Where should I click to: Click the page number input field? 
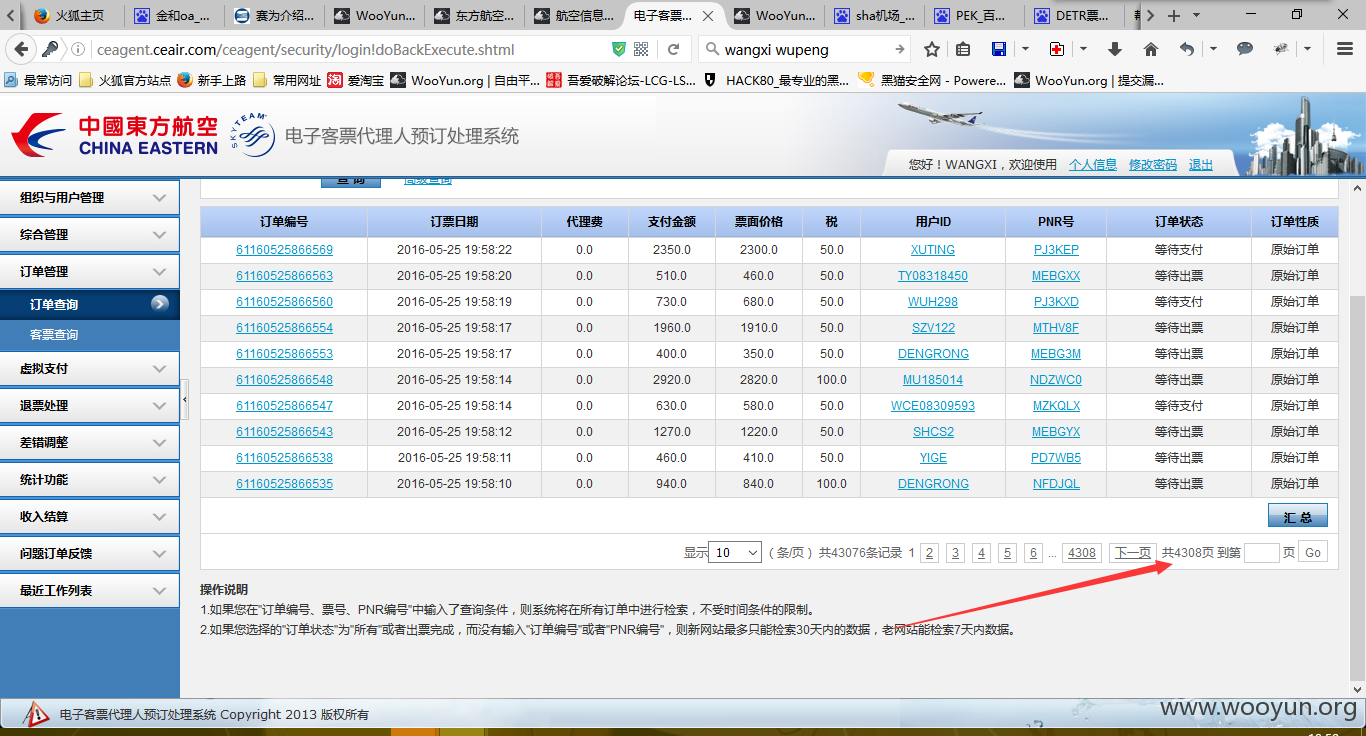1261,552
